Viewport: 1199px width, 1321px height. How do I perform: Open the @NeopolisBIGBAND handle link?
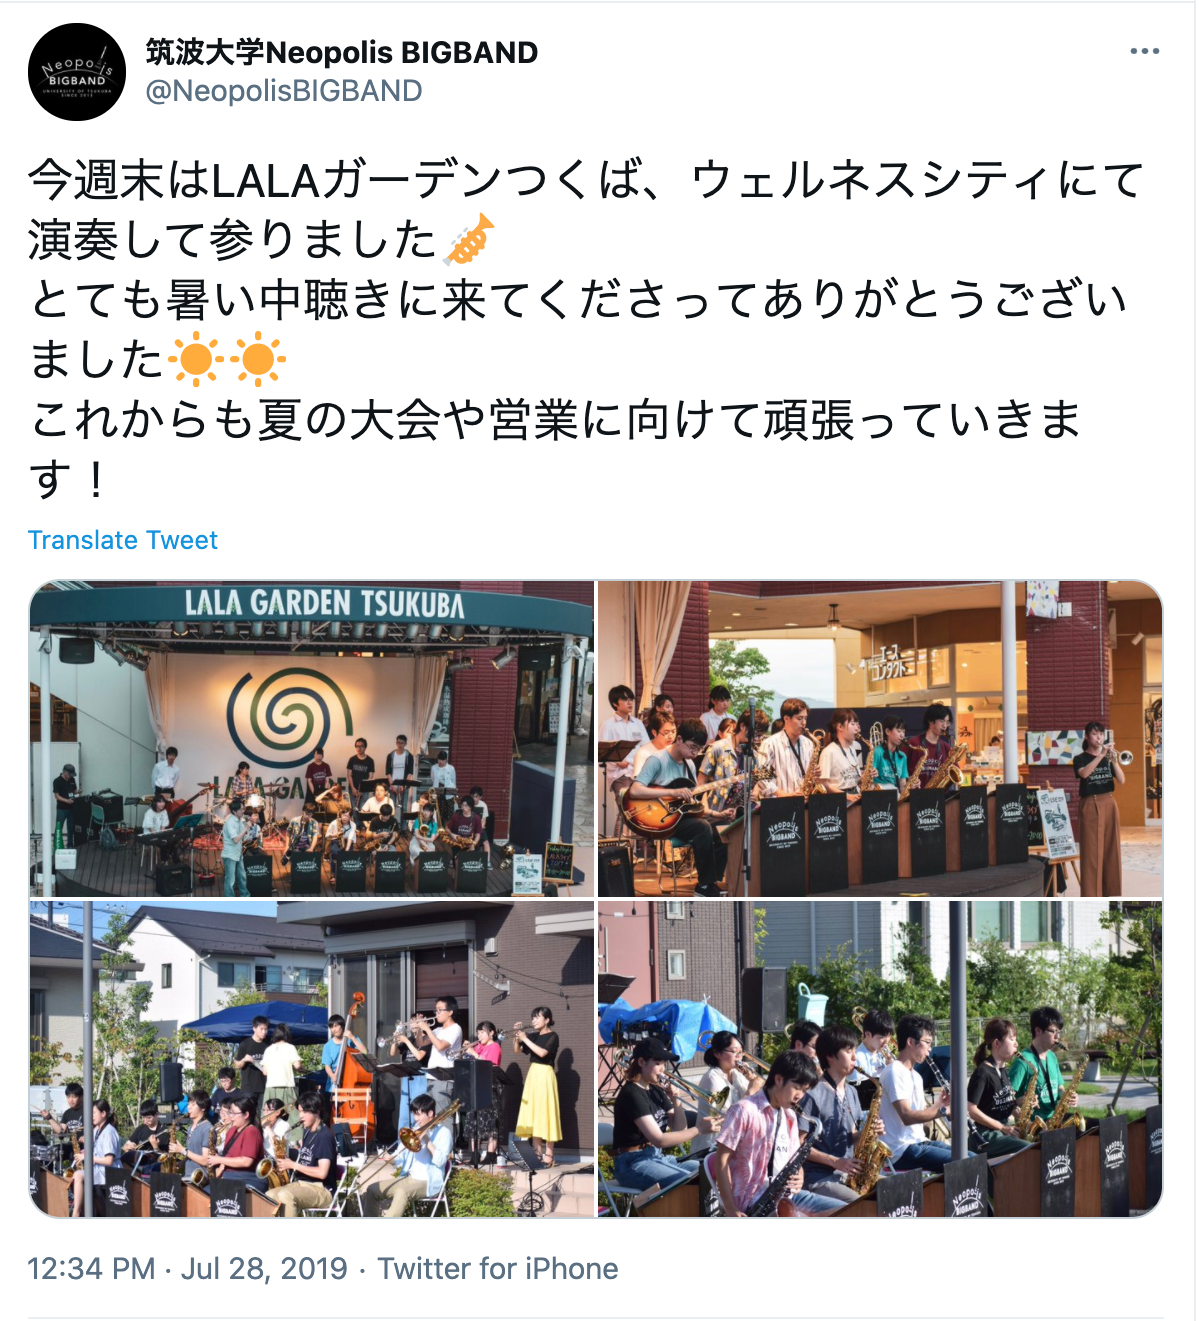284,91
